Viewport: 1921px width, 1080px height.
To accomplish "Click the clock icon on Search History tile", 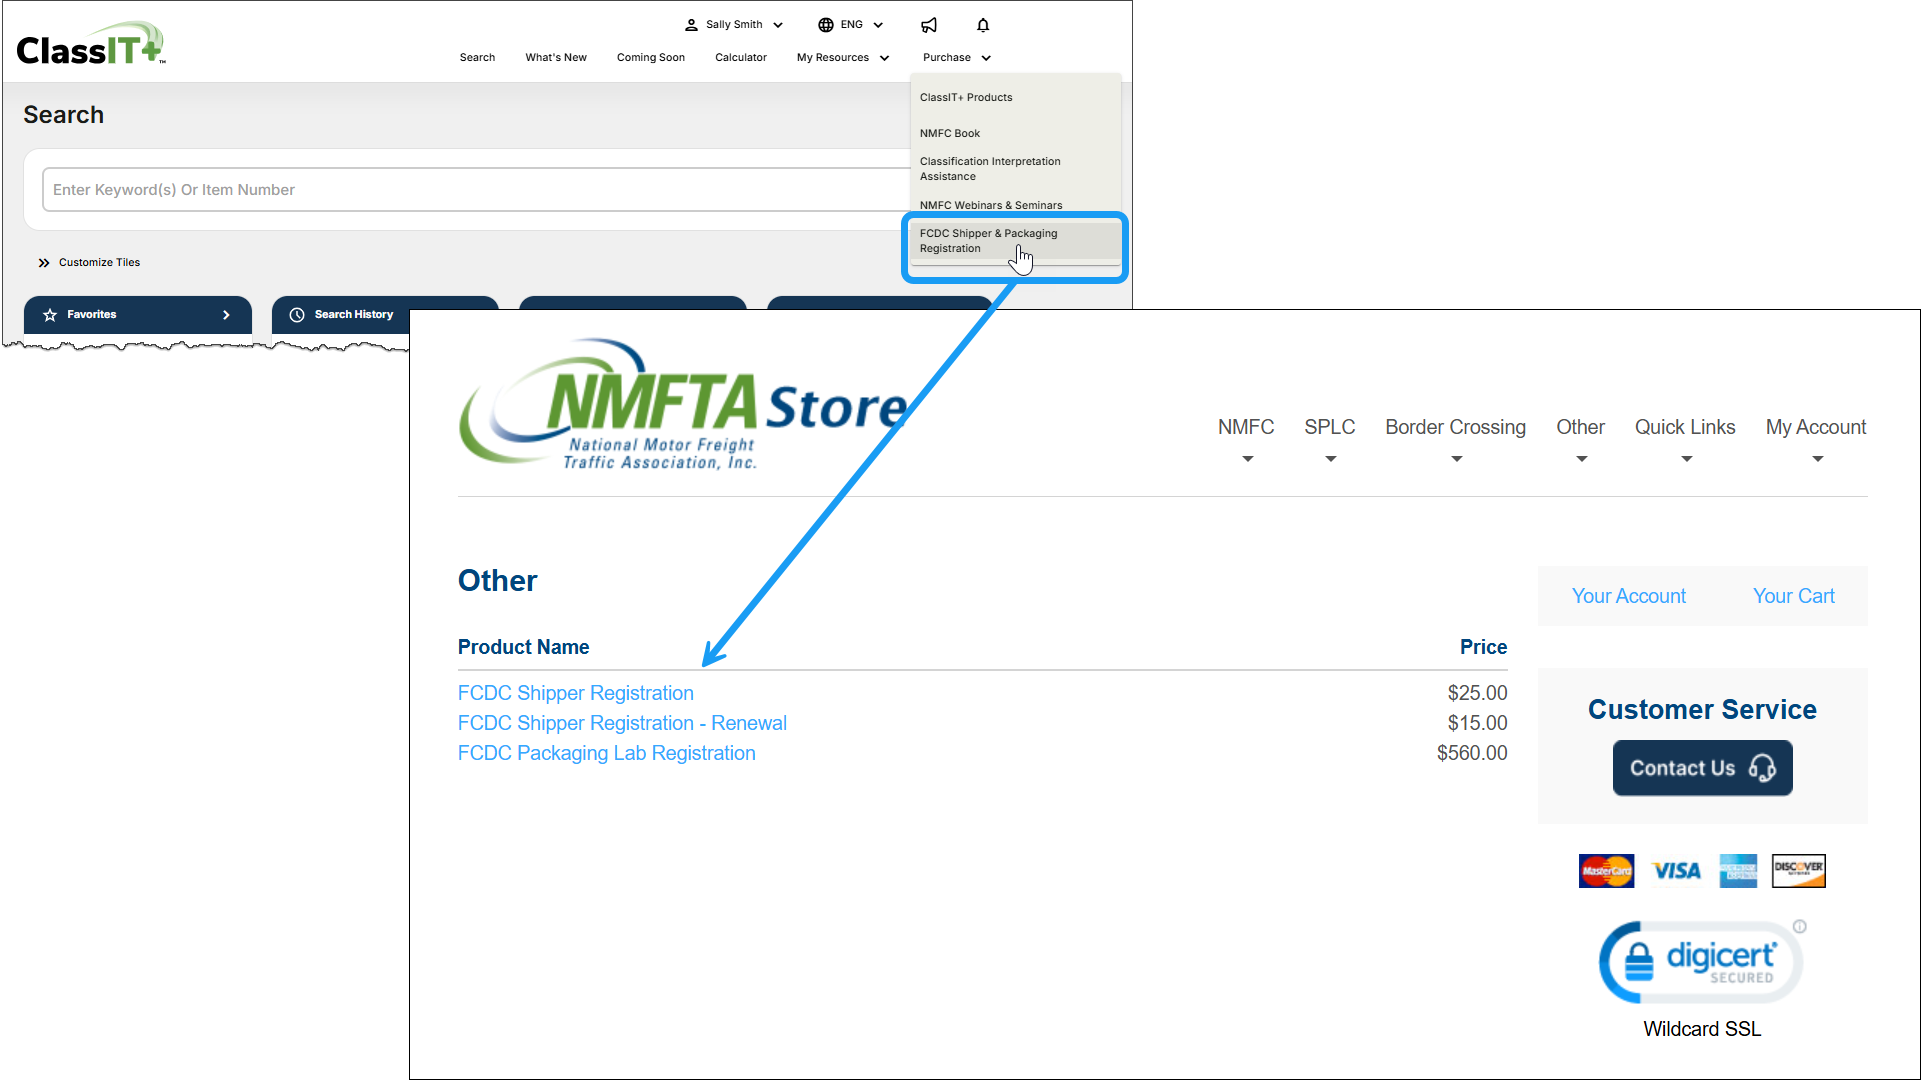I will tap(297, 314).
